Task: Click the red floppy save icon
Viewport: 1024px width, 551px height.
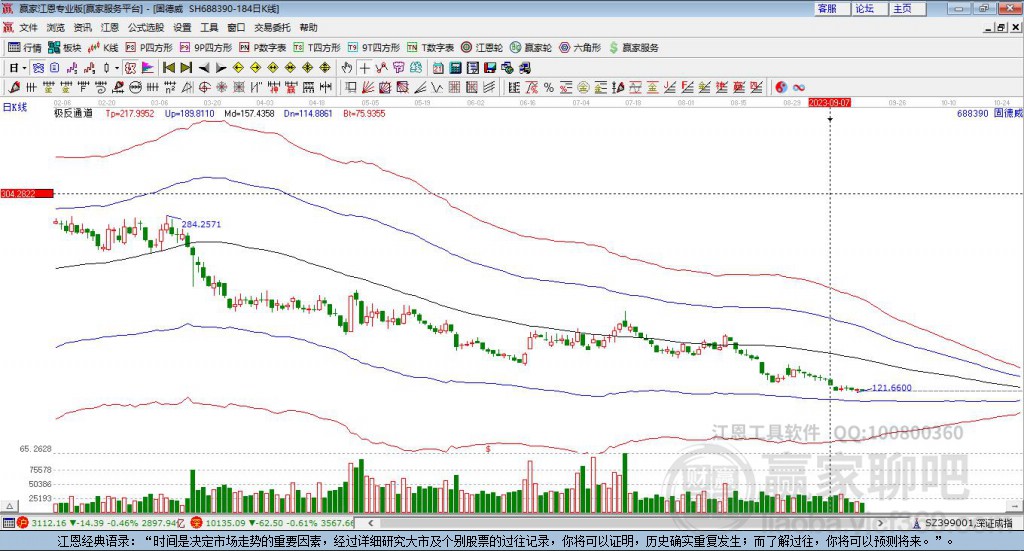Action: tap(490, 68)
